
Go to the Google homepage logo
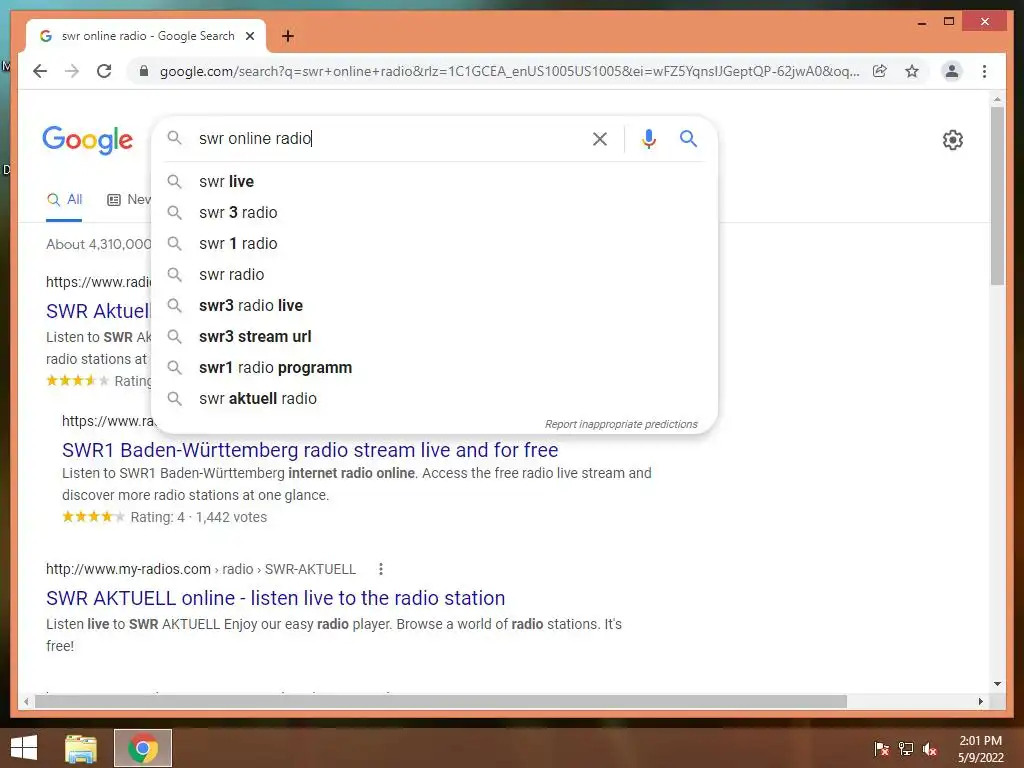[88, 140]
